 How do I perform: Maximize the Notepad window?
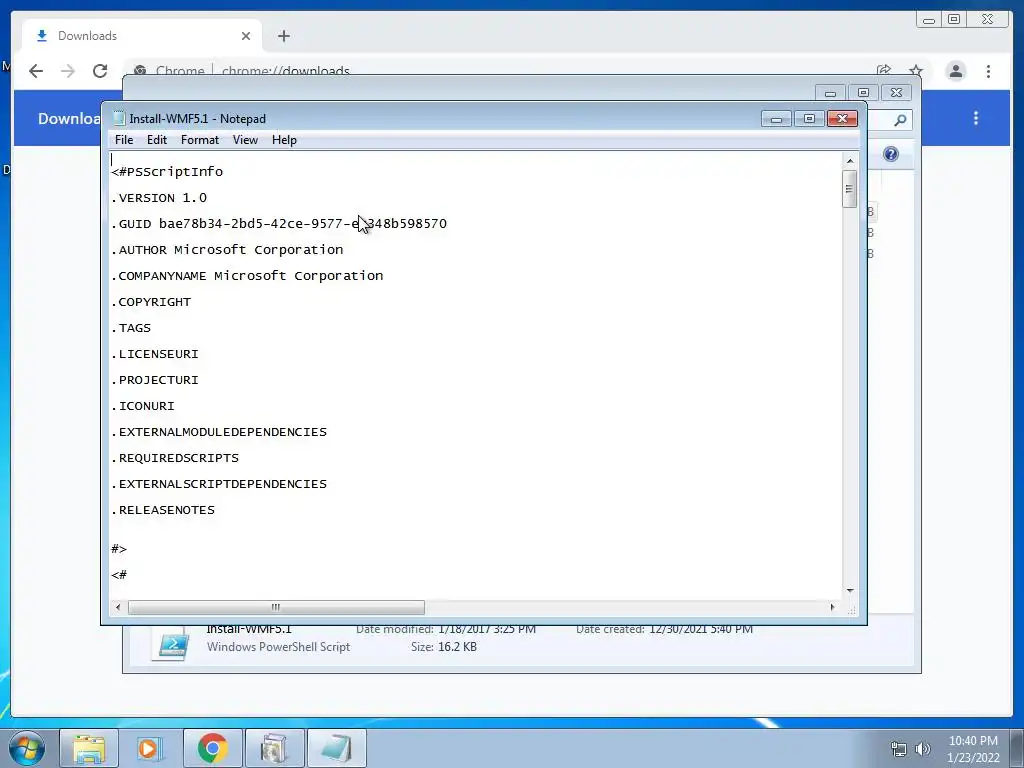[x=809, y=119]
